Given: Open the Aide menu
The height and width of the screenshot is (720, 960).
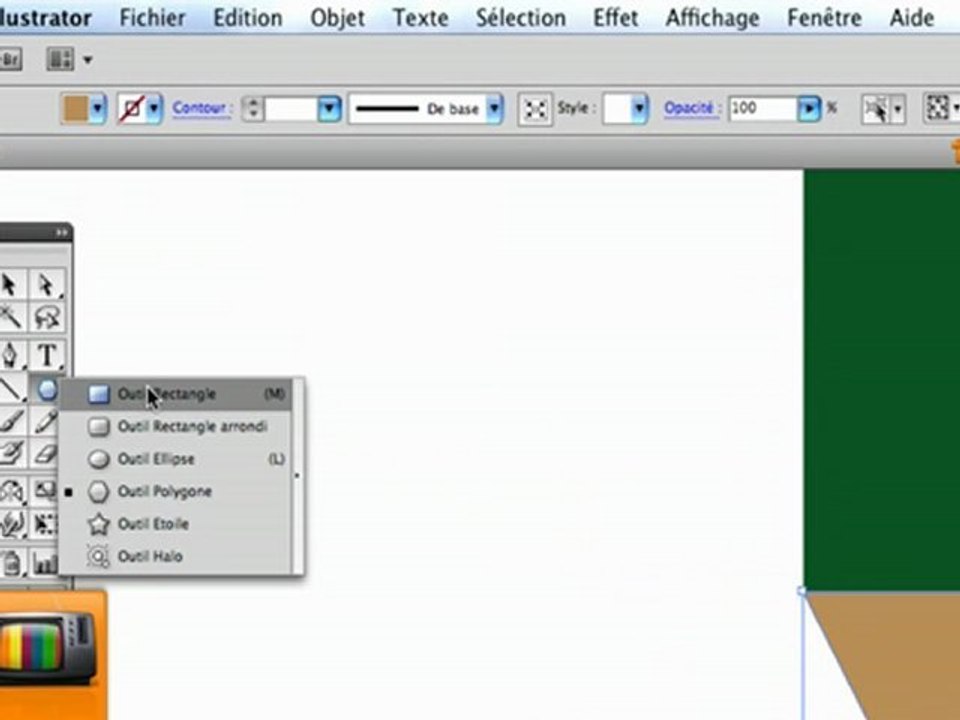Looking at the screenshot, I should click(911, 18).
